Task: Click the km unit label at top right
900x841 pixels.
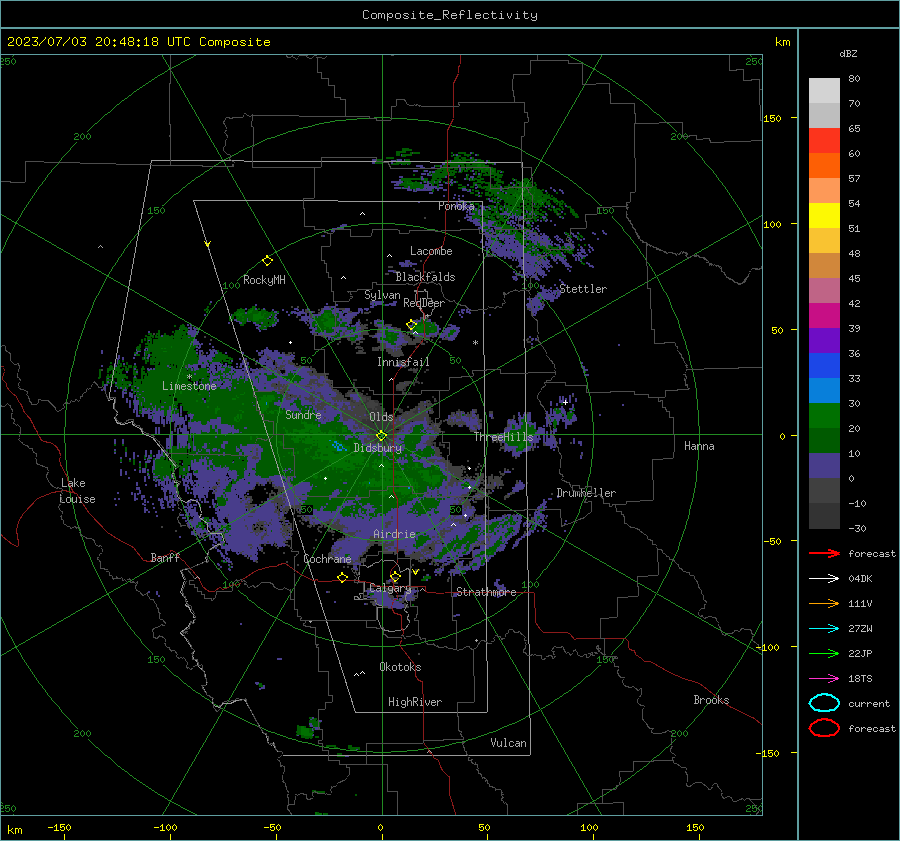Action: click(x=783, y=42)
